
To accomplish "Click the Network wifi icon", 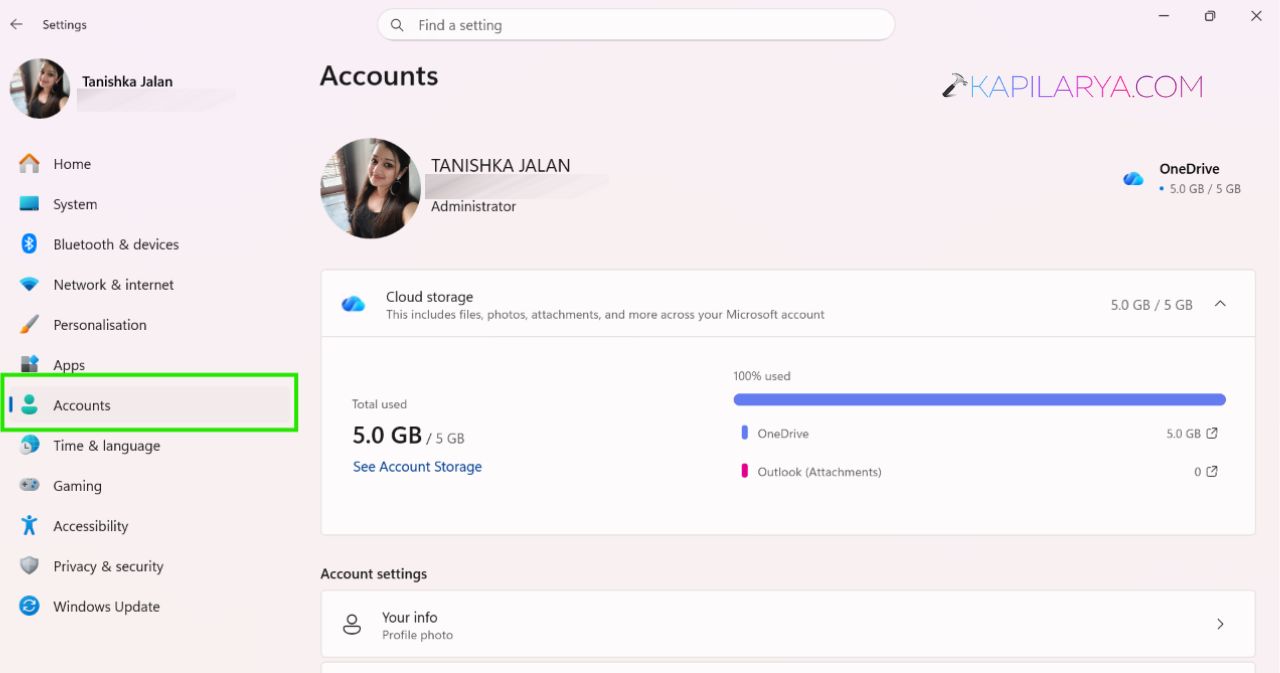I will 30,284.
